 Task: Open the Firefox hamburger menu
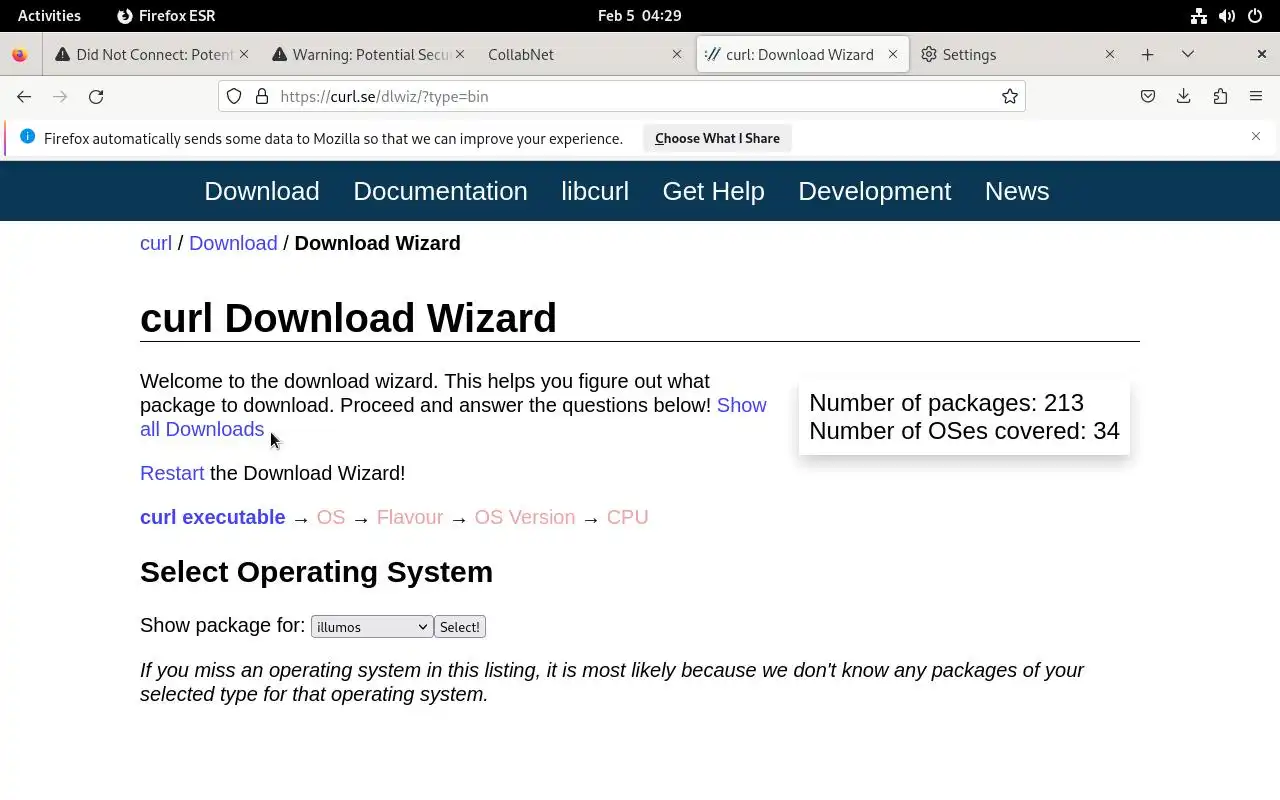coord(1256,96)
